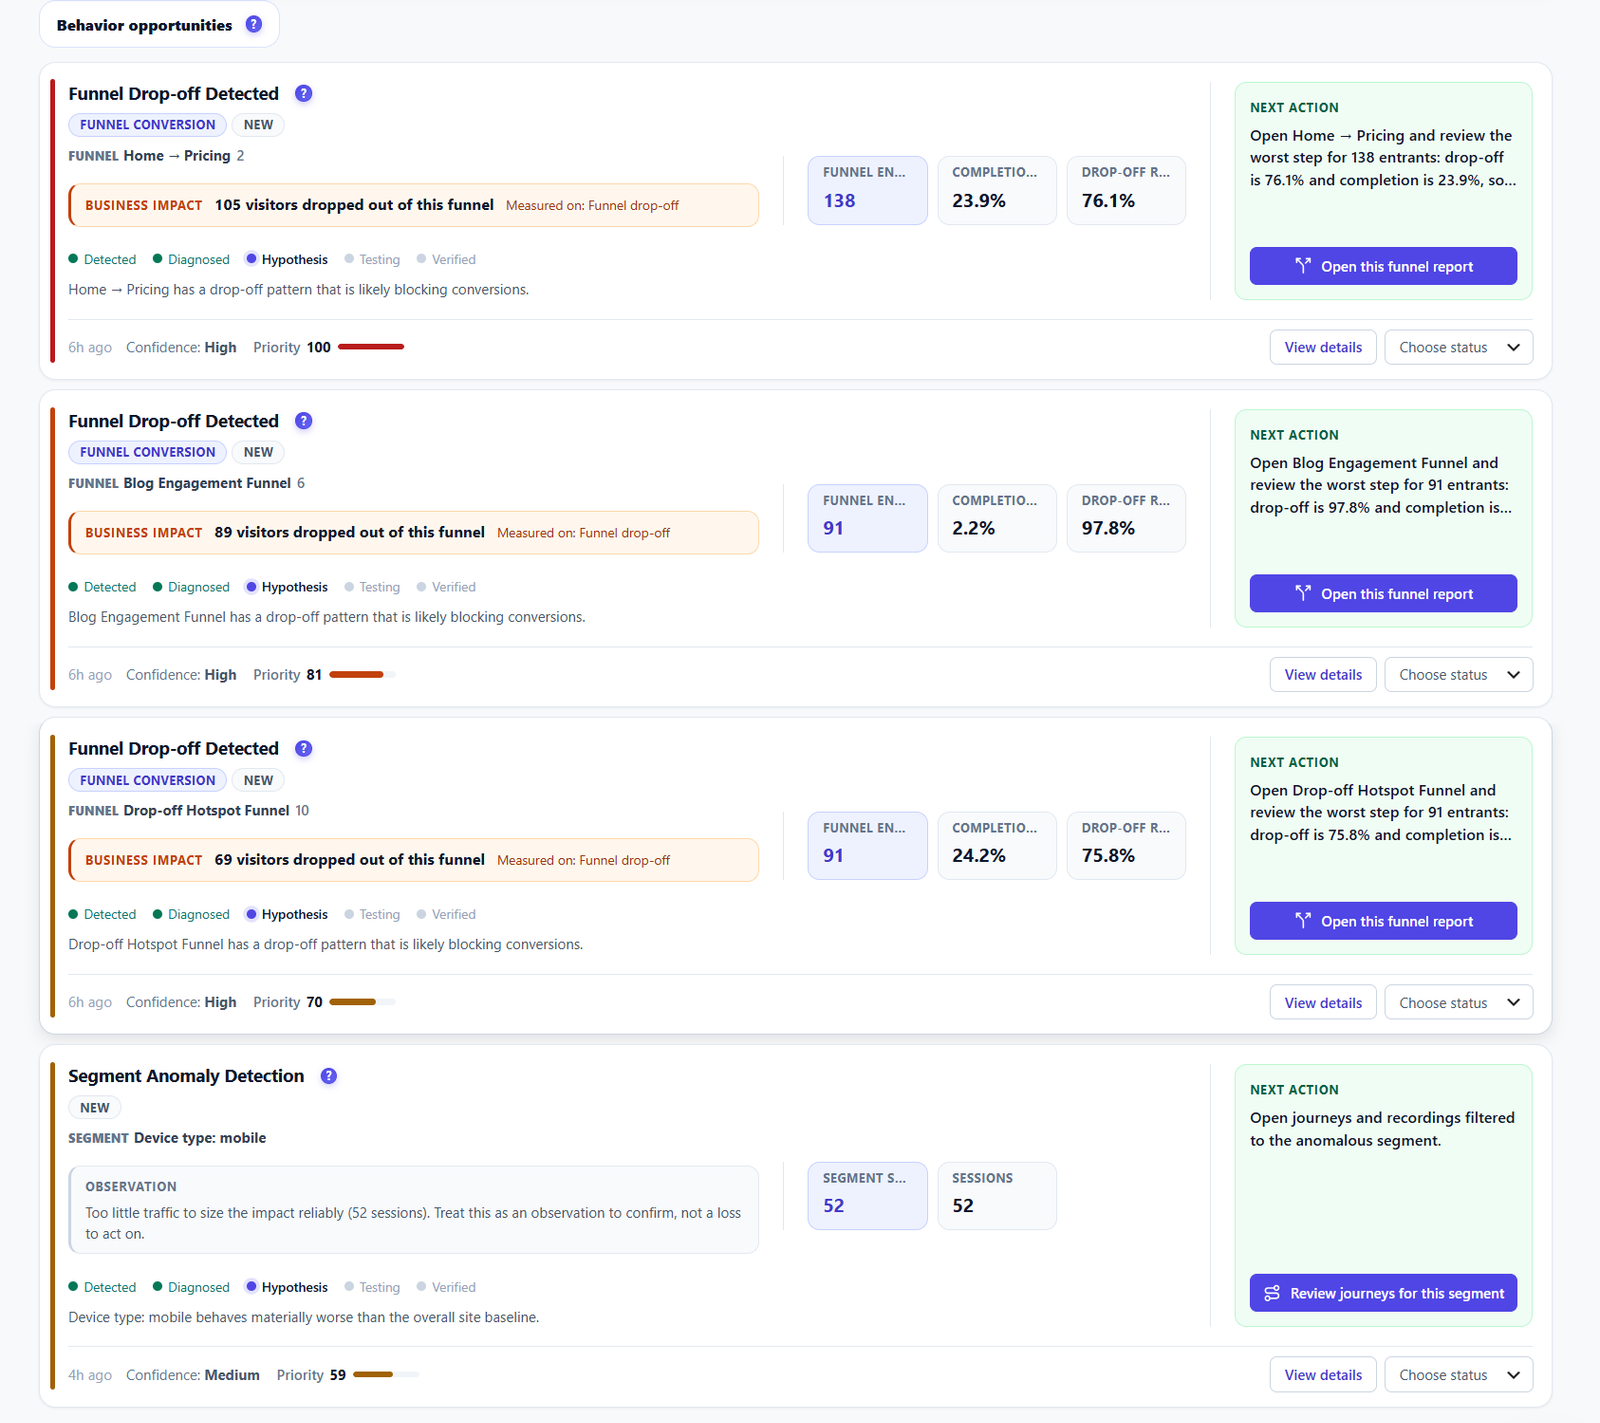
Task: Click 76.1% drop-off rate tile
Action: coord(1126,190)
